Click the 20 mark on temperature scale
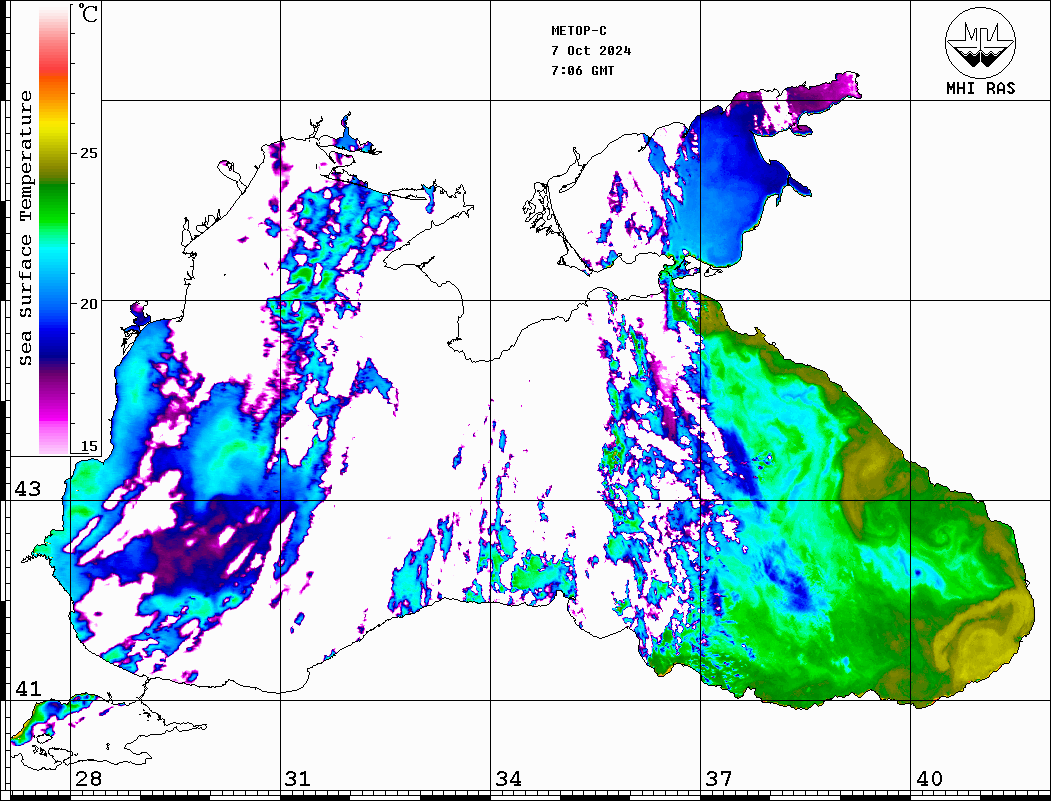 point(89,303)
